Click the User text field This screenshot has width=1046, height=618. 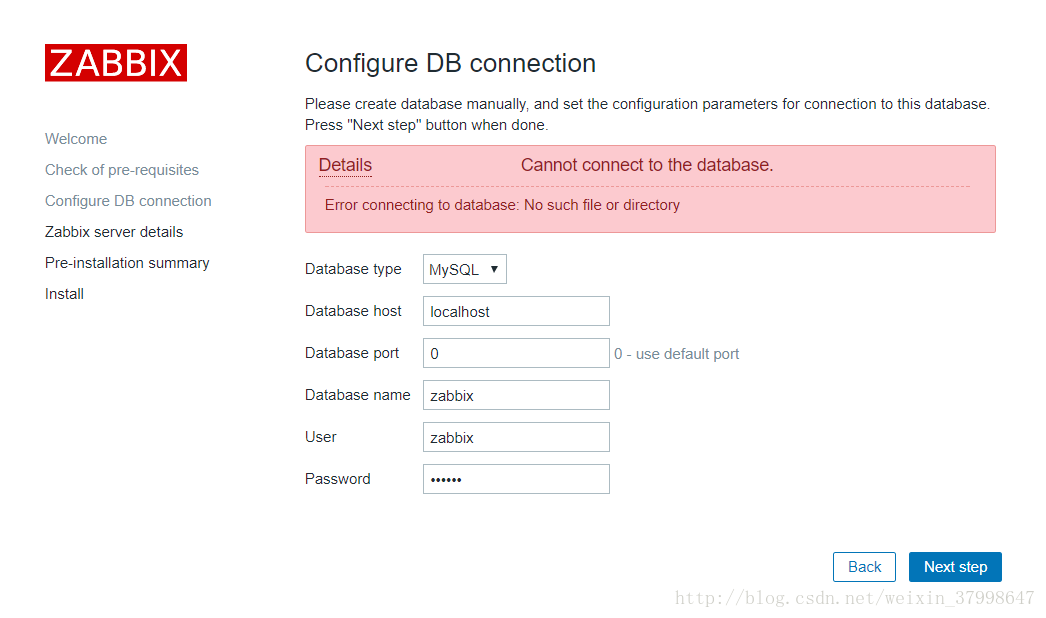pos(516,437)
